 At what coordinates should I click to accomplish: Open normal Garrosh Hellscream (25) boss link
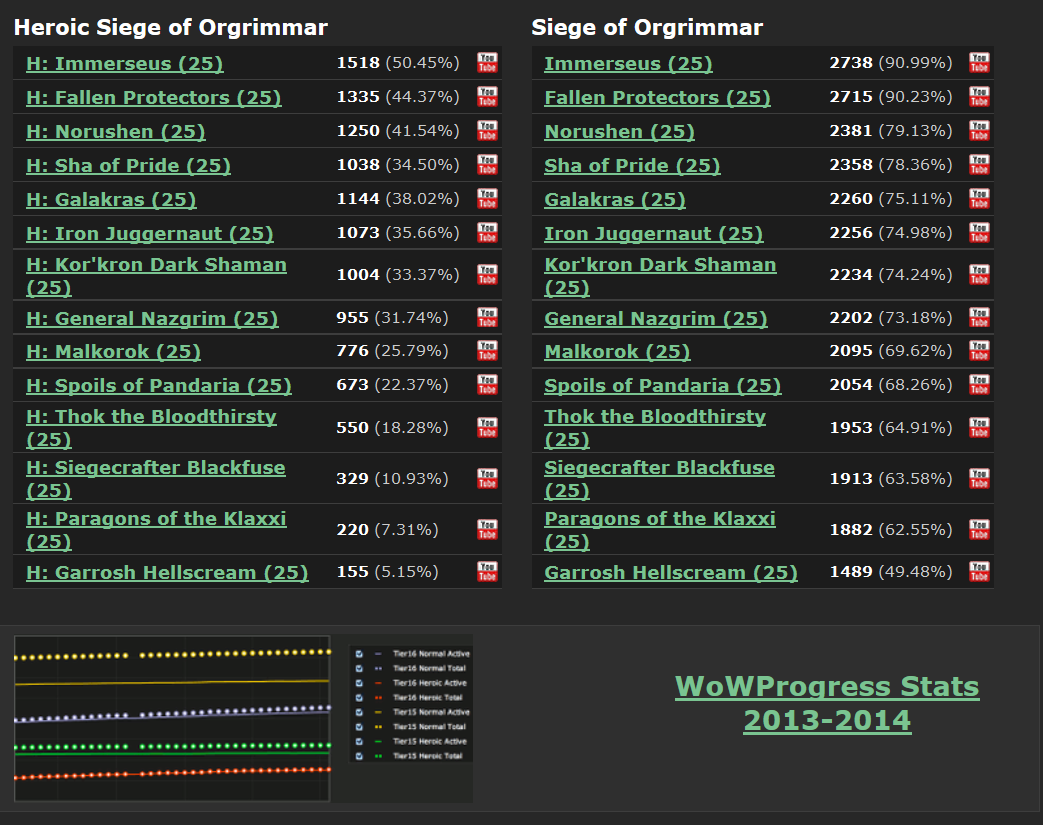(670, 573)
